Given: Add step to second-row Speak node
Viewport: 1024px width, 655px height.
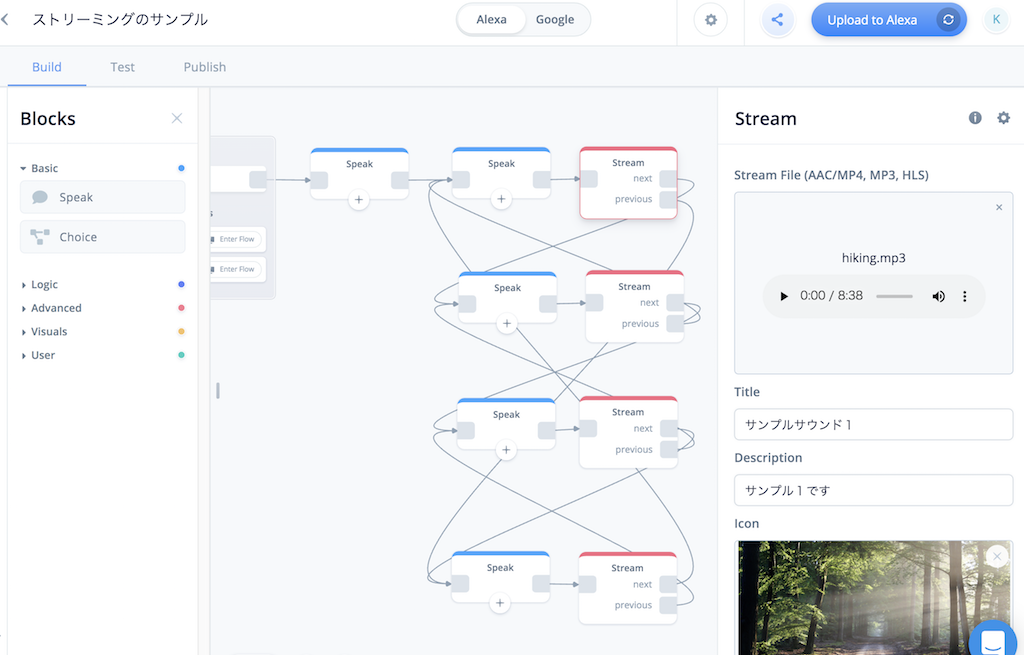Looking at the screenshot, I should (507, 323).
